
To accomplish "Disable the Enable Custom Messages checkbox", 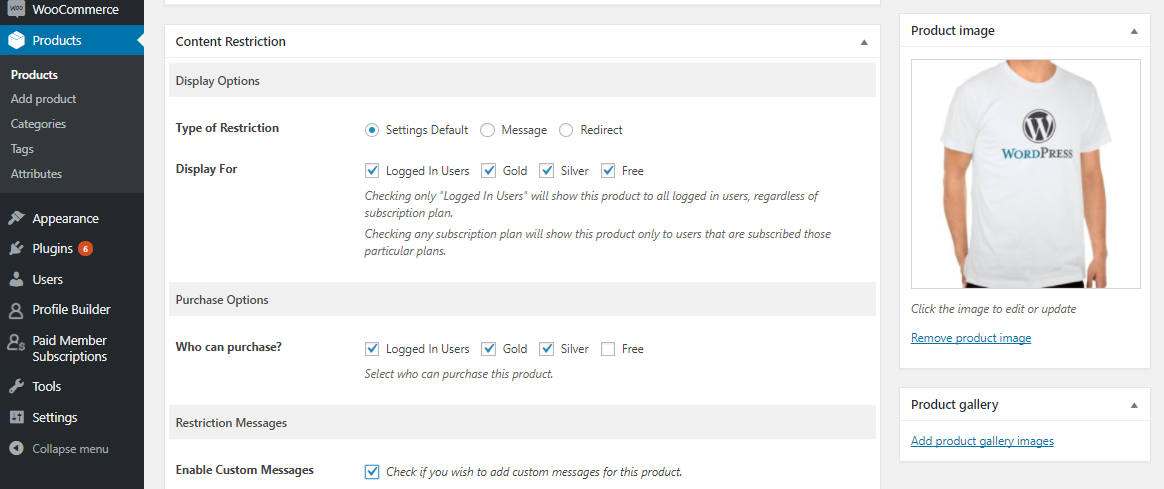I will coord(372,471).
